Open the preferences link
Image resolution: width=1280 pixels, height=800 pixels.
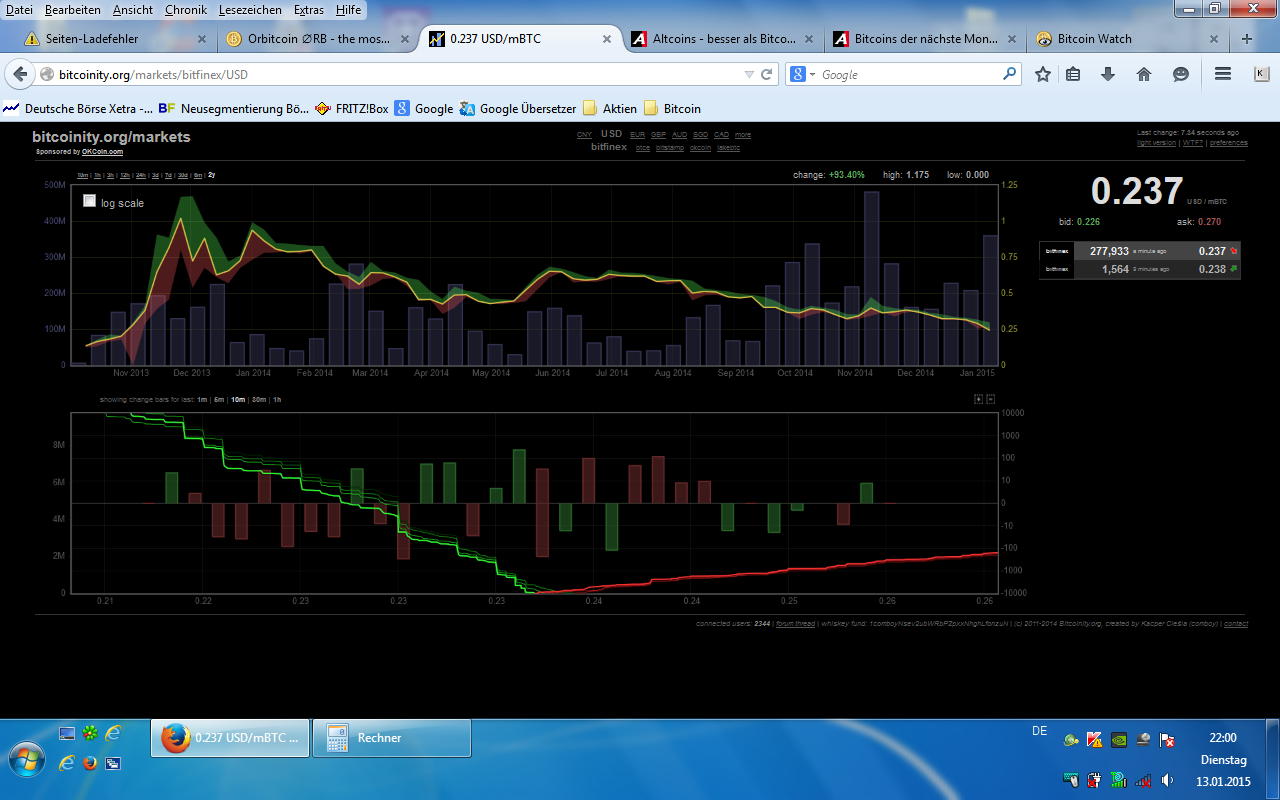[x=1229, y=143]
